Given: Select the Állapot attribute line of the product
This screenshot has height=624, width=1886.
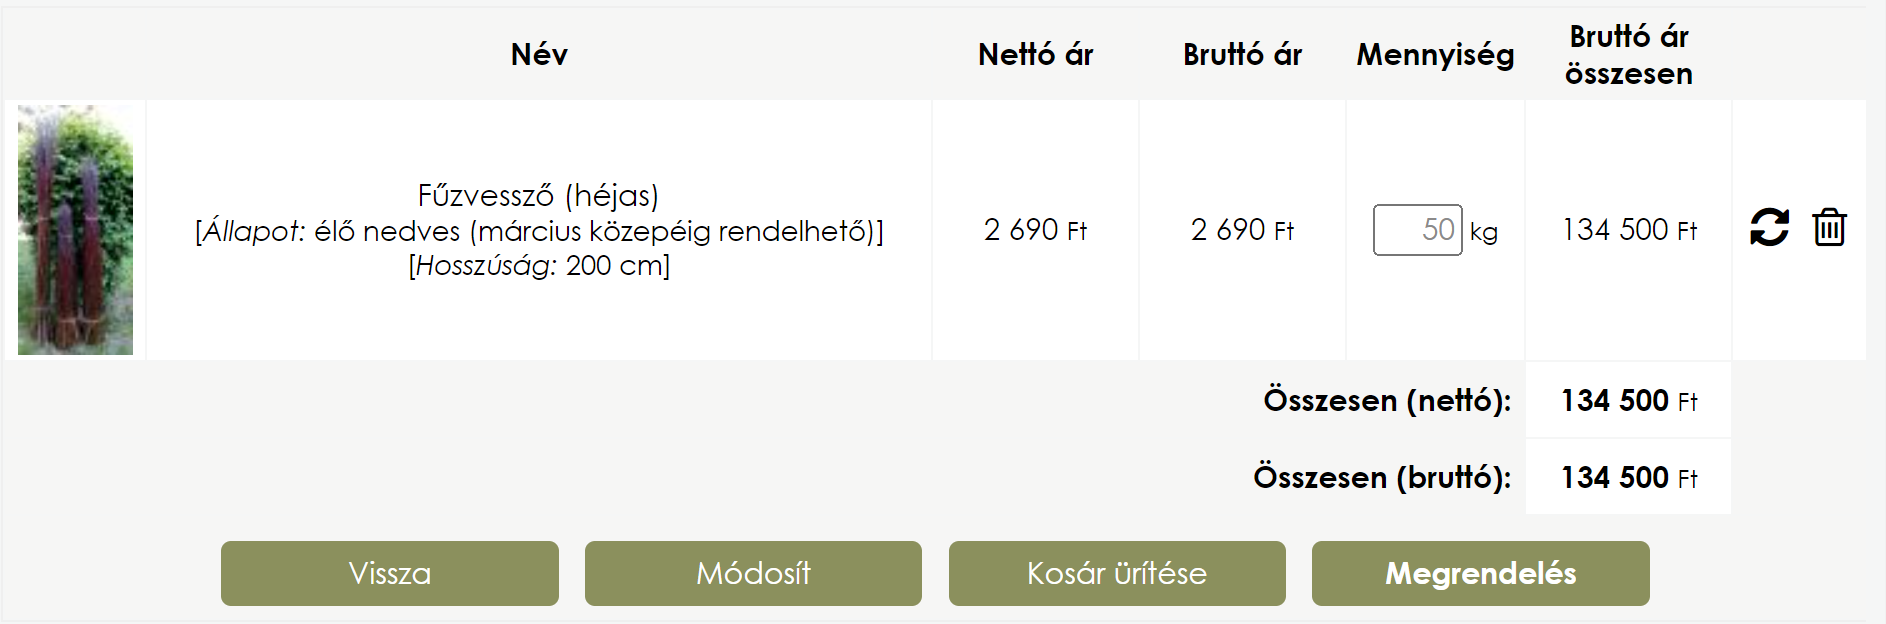Looking at the screenshot, I should [539, 232].
